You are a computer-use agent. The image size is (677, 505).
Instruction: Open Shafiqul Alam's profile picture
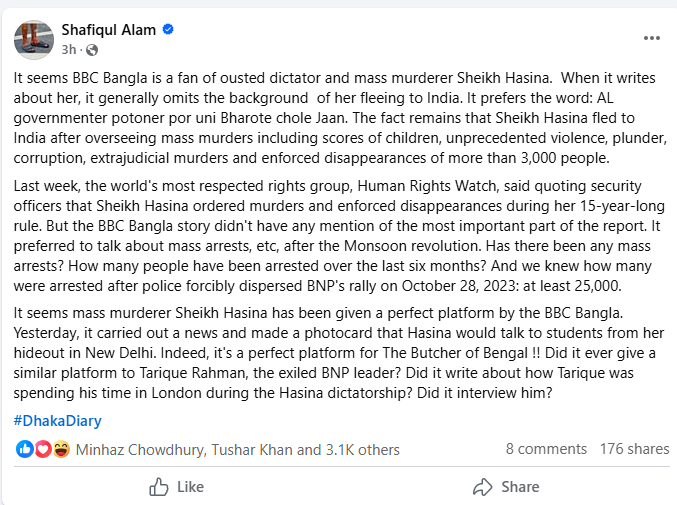(x=34, y=40)
